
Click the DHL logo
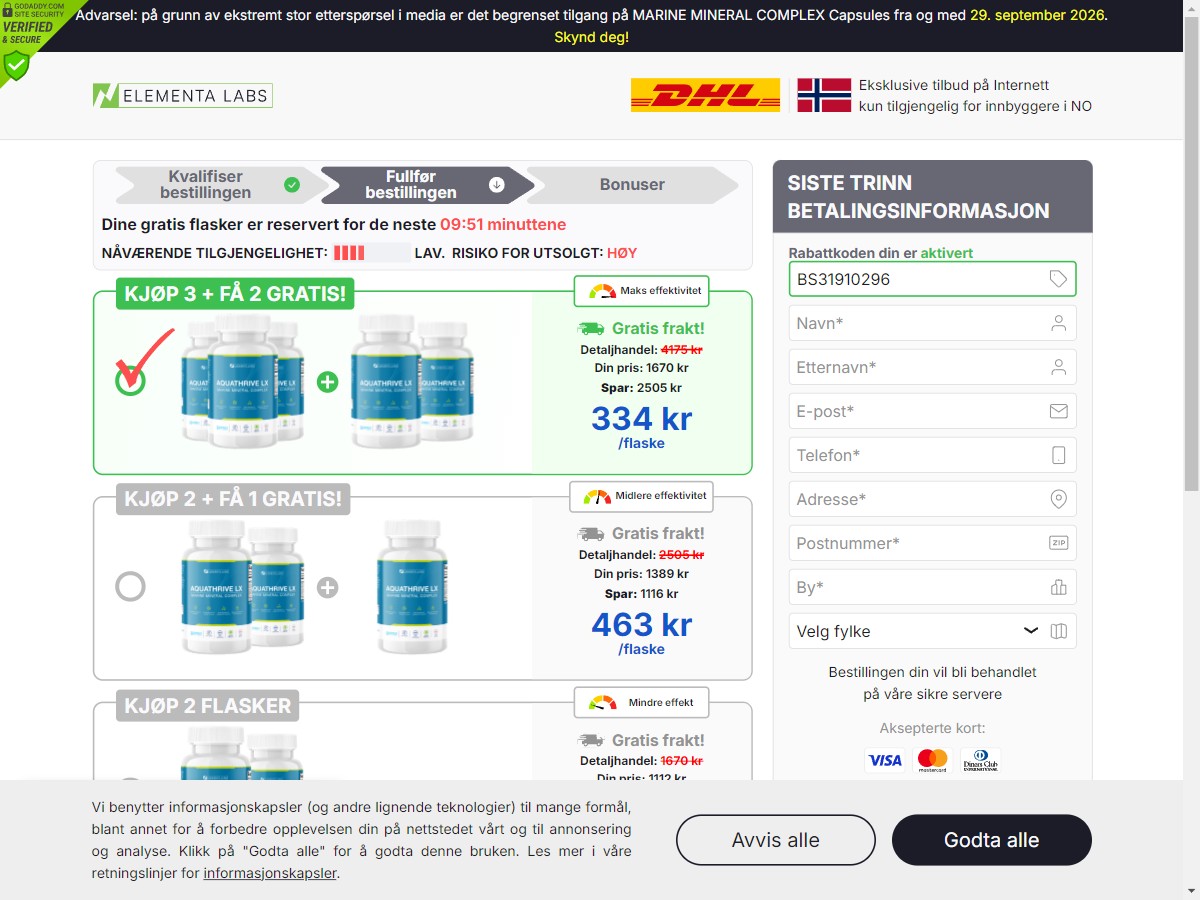click(x=705, y=95)
